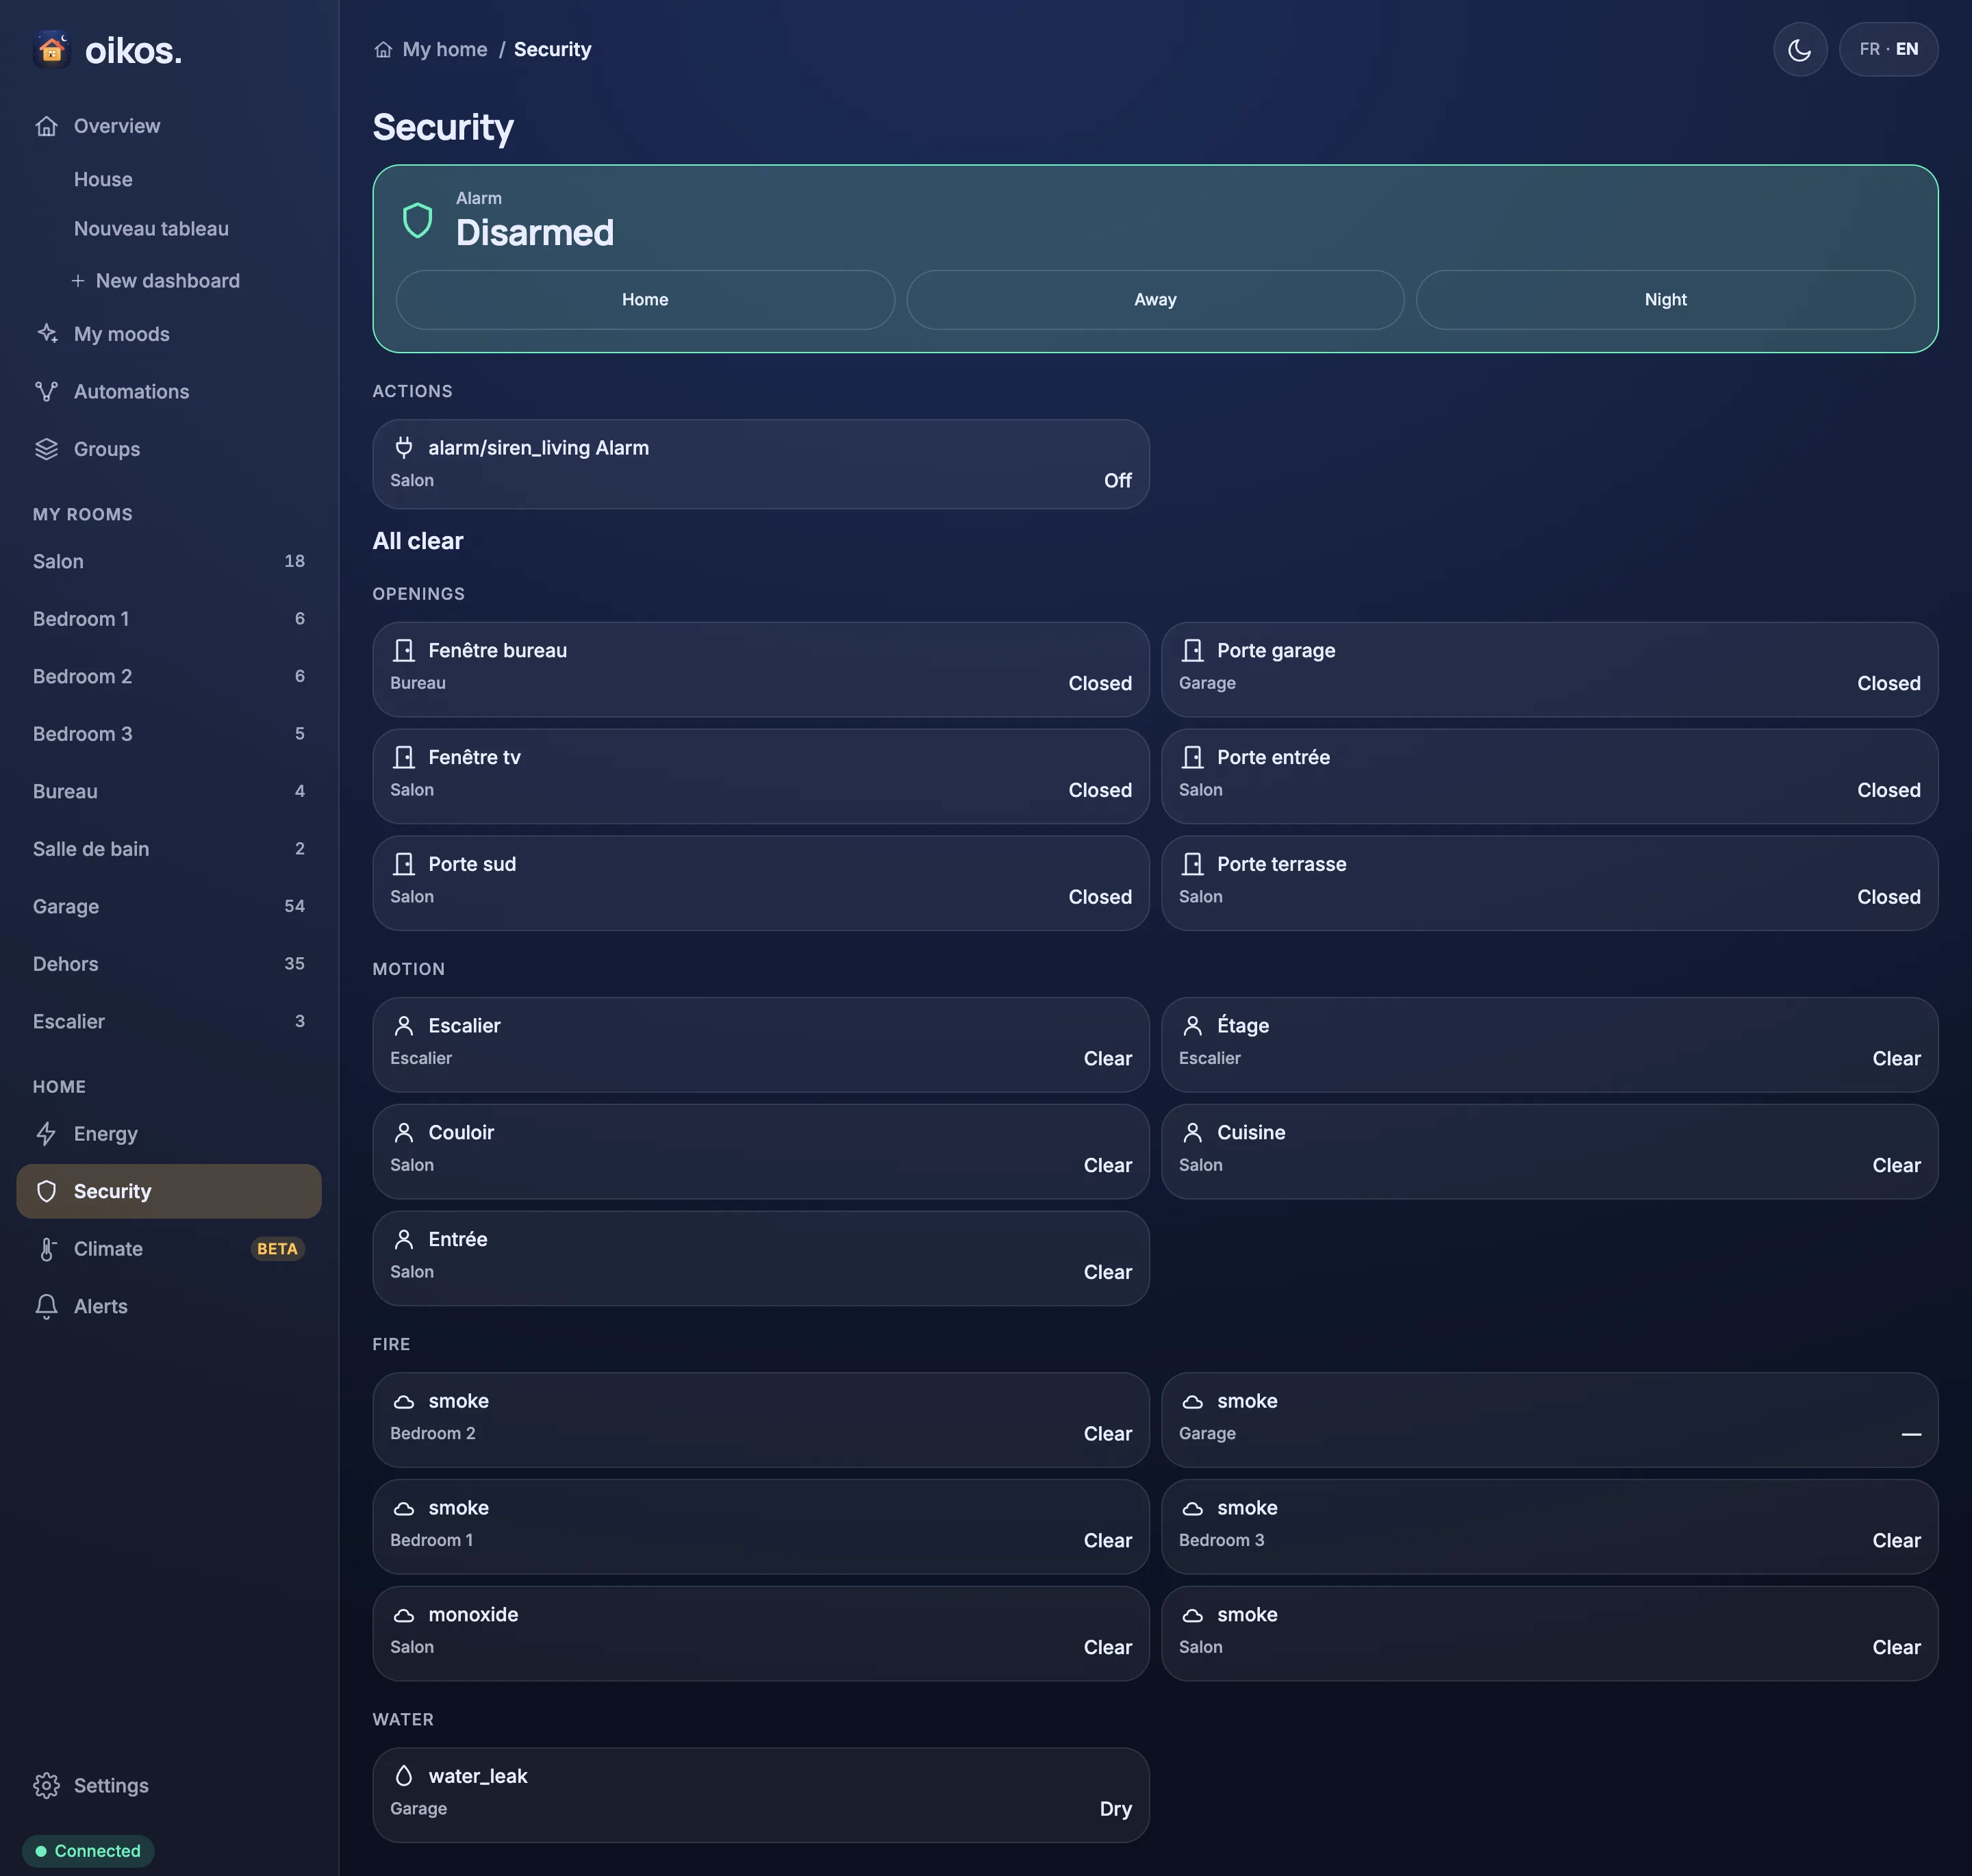Click the droplet icon on water_leak card

(x=403, y=1775)
